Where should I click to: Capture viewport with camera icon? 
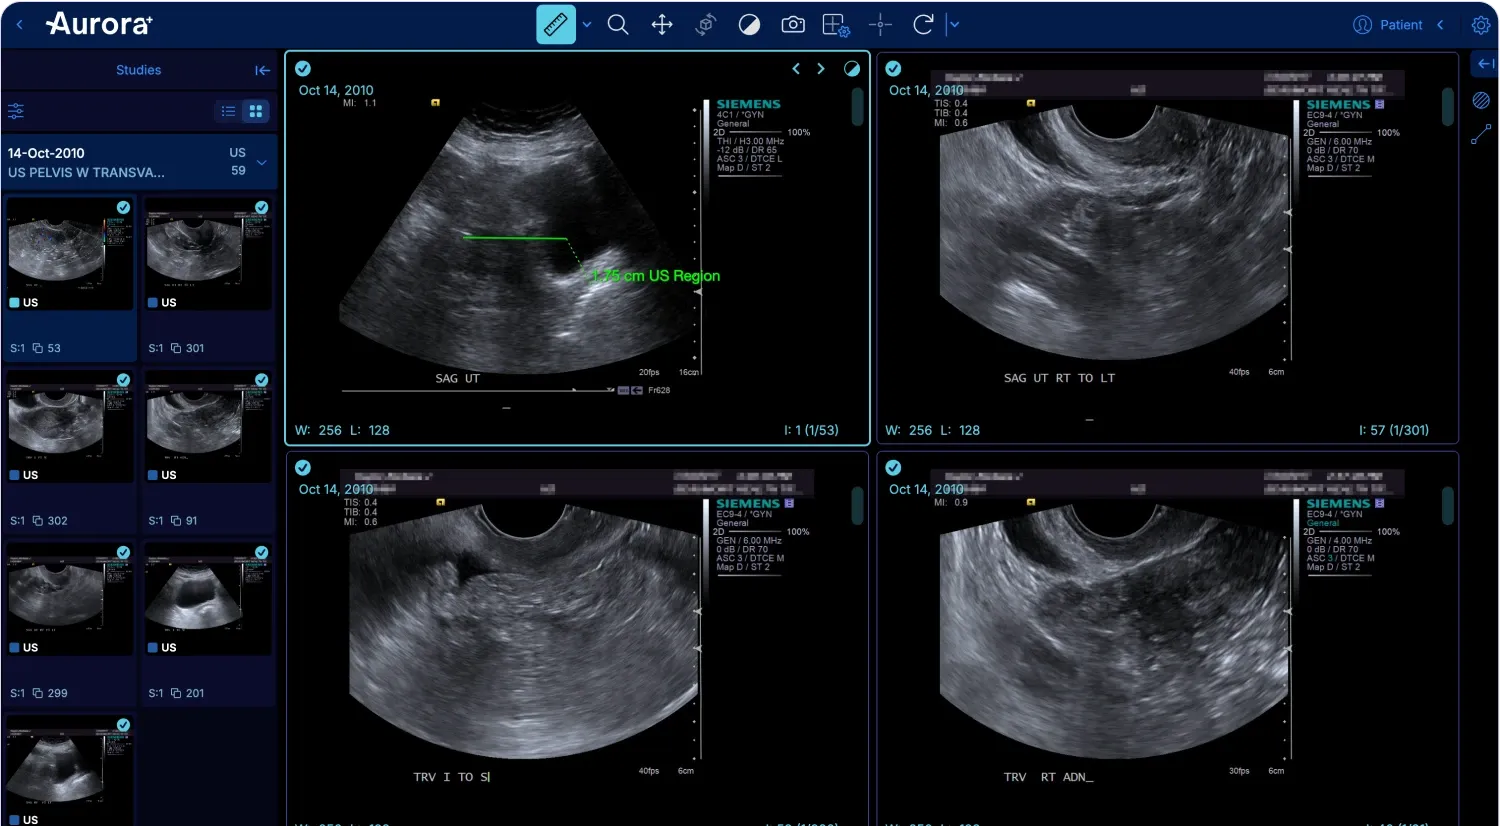(x=793, y=25)
